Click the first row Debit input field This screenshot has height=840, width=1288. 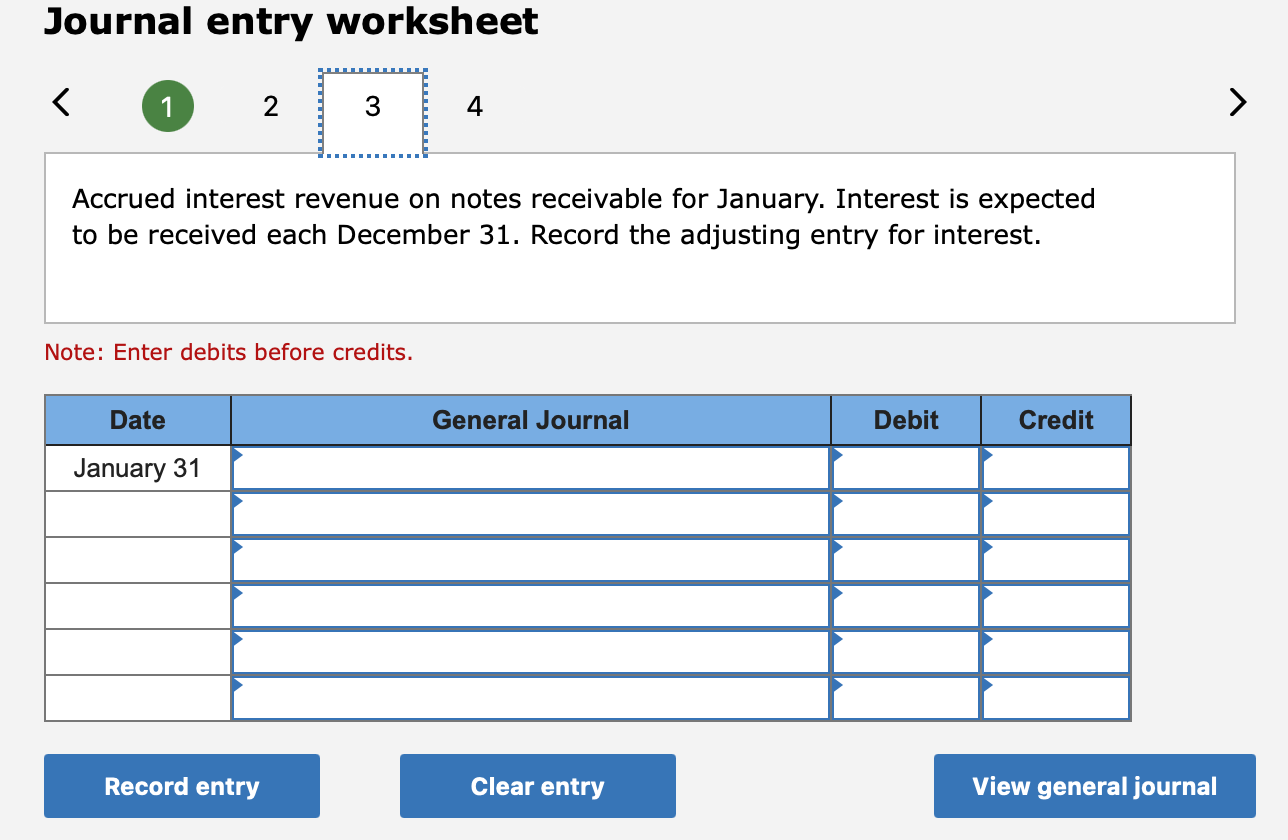(x=905, y=467)
